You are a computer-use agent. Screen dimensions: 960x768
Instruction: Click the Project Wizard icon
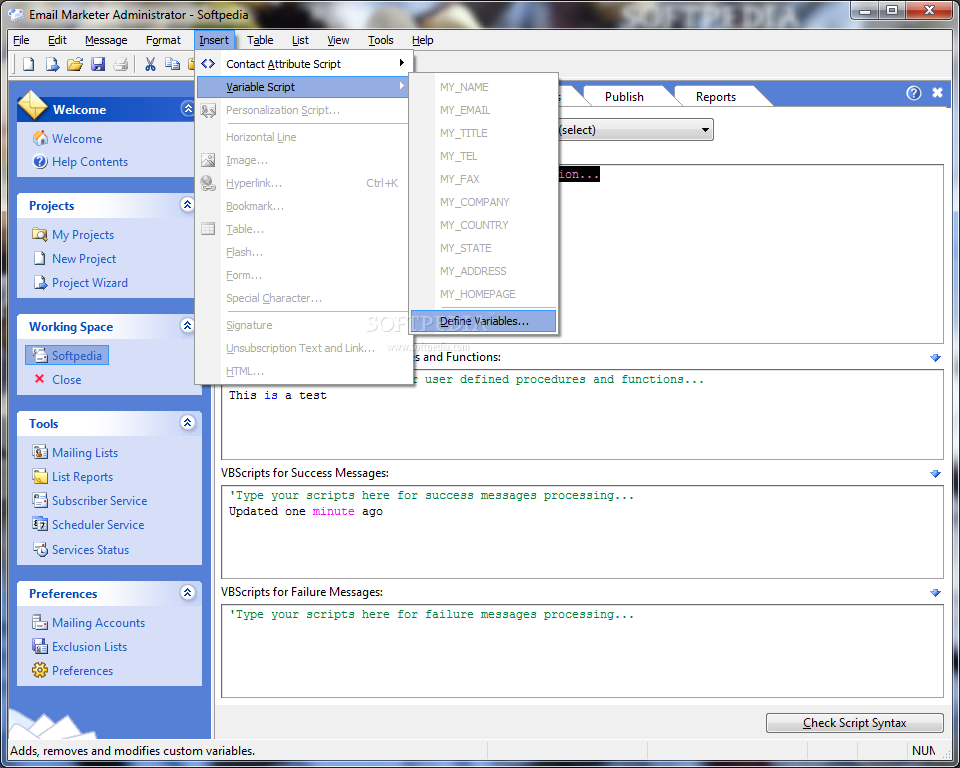(40, 282)
